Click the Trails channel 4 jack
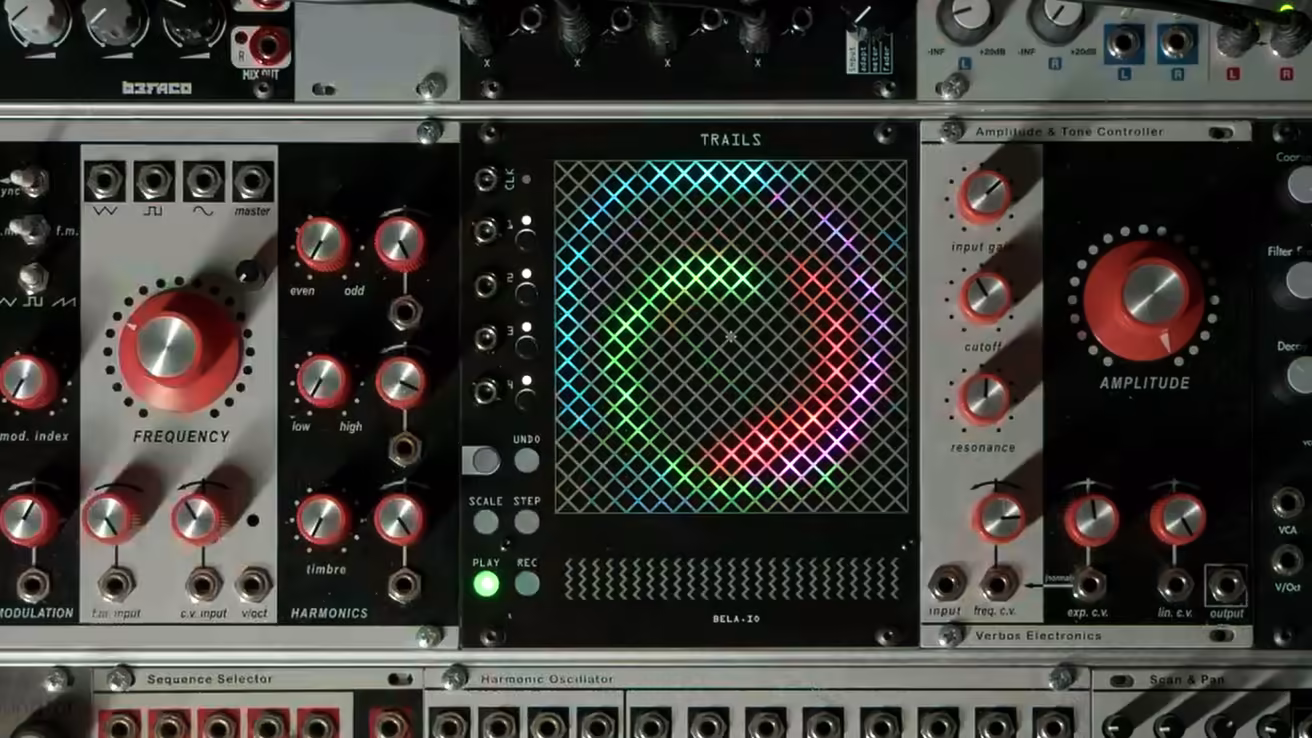Image resolution: width=1312 pixels, height=738 pixels. (486, 391)
